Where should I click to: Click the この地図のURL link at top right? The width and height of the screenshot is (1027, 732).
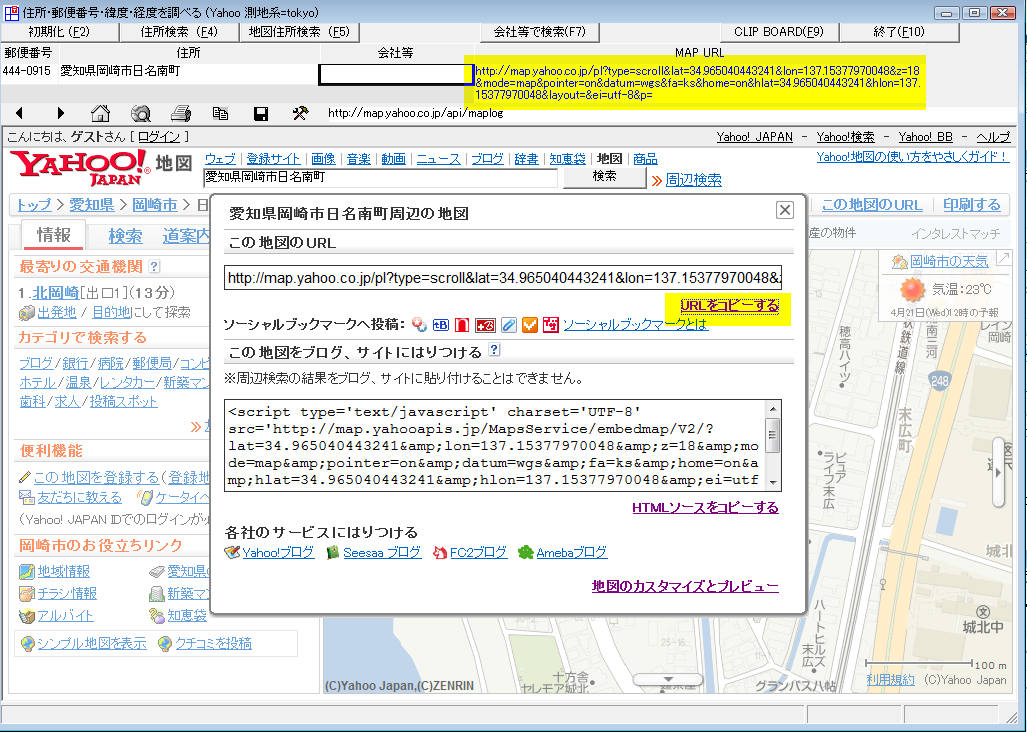[872, 205]
